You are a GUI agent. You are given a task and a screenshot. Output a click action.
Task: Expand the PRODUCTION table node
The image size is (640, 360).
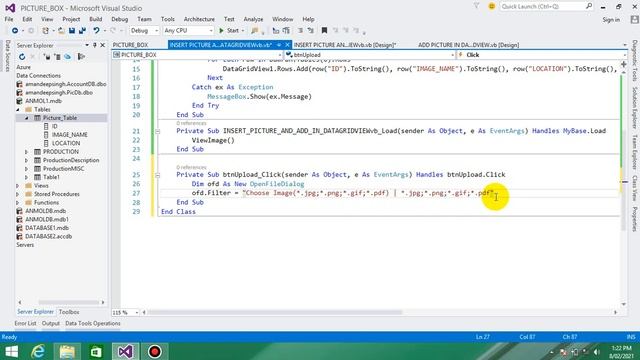pyautogui.click(x=27, y=152)
